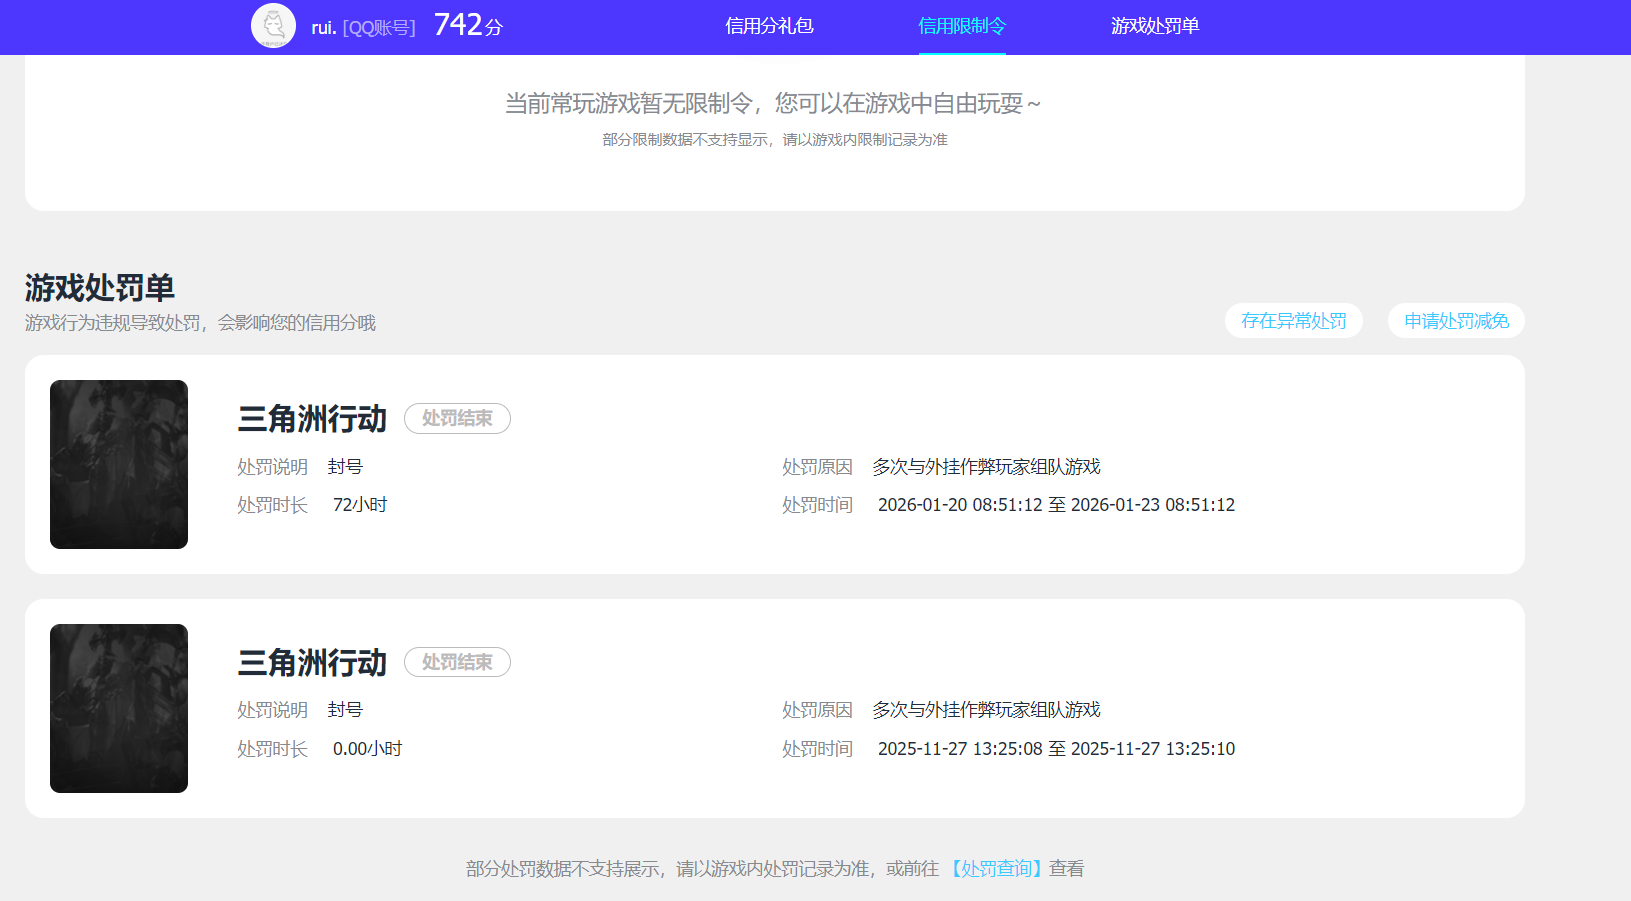Click the message 当前常玩游戏暂无限制令
The width and height of the screenshot is (1631, 901).
click(773, 103)
